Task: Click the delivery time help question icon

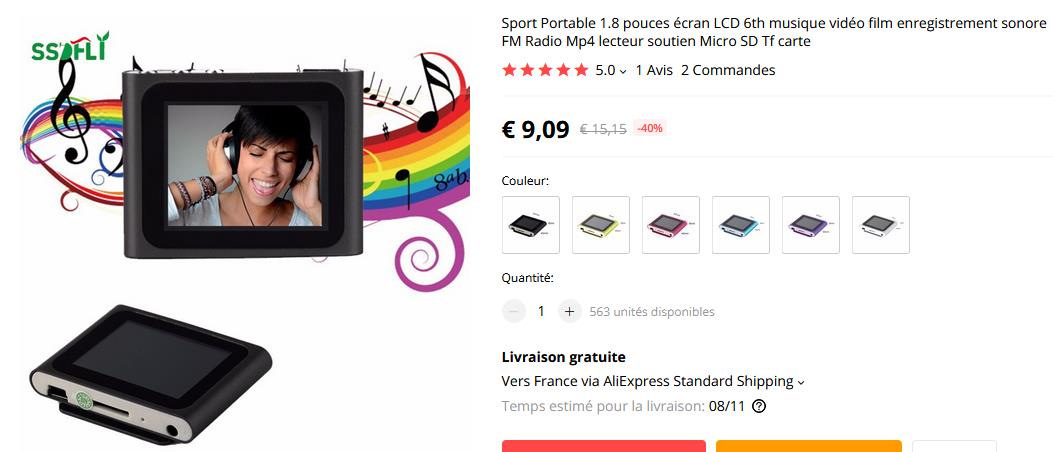Action: pyautogui.click(x=759, y=406)
